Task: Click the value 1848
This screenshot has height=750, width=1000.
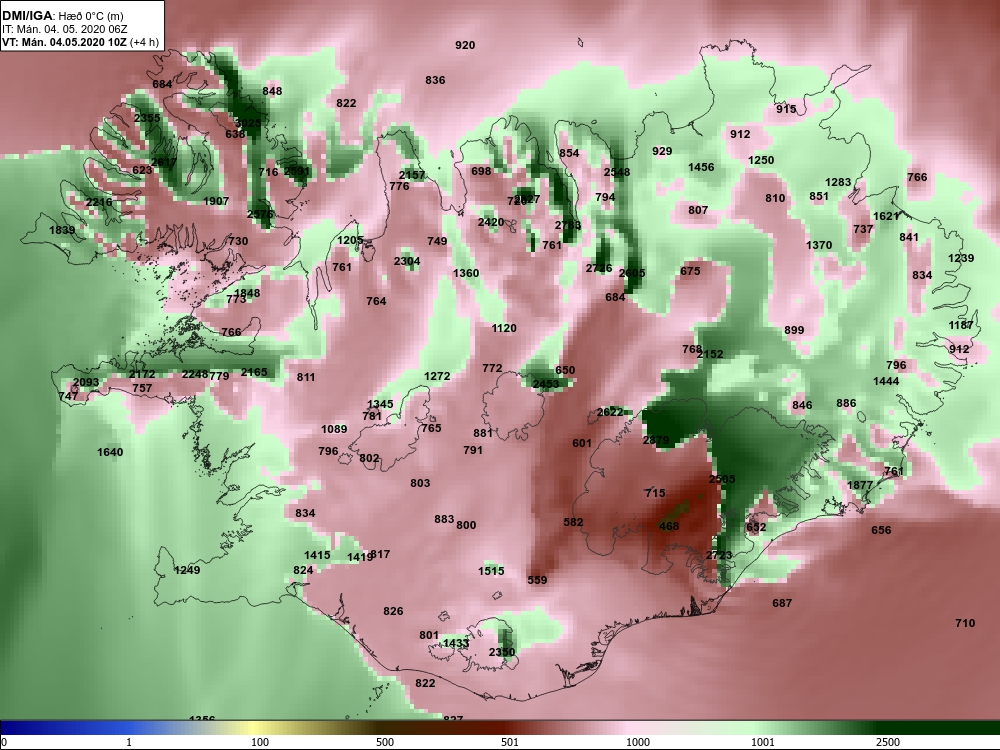Action: click(247, 293)
